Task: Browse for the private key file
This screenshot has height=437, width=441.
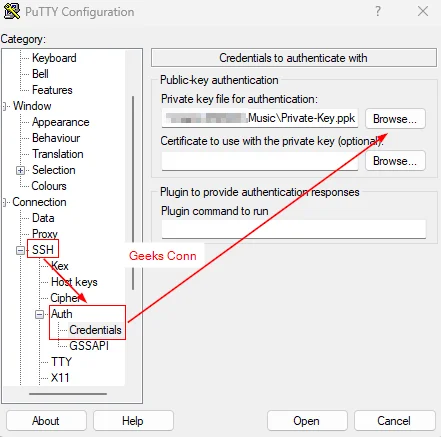Action: 395,119
